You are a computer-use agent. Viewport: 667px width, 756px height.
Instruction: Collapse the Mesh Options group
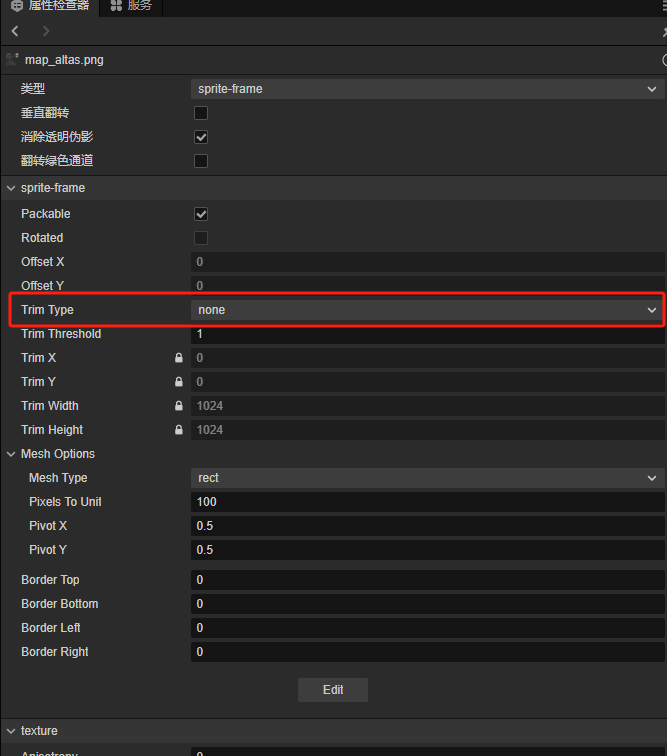pyautogui.click(x=11, y=454)
